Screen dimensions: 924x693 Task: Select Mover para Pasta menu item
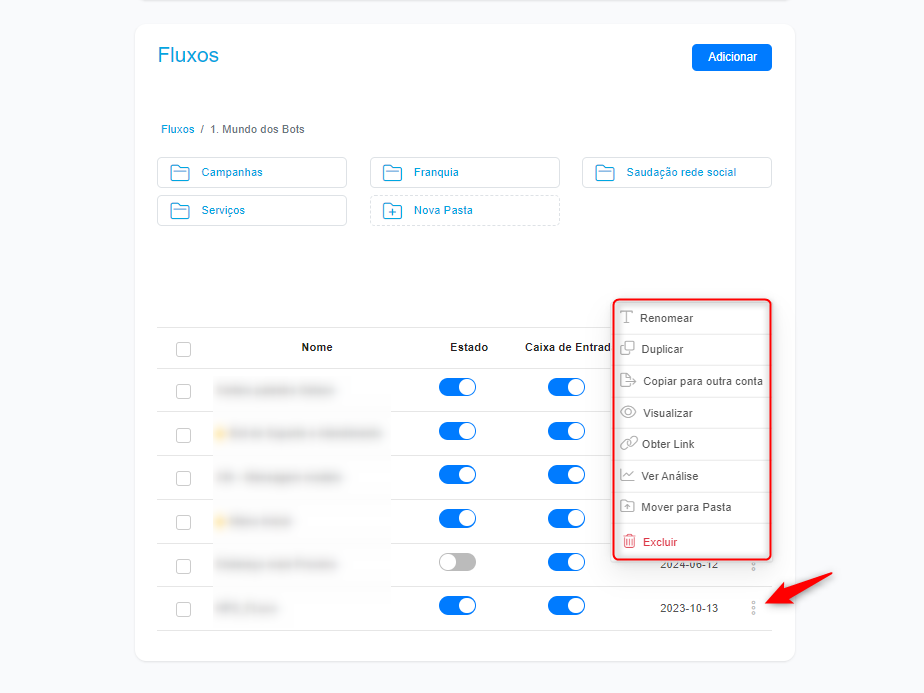coord(692,507)
